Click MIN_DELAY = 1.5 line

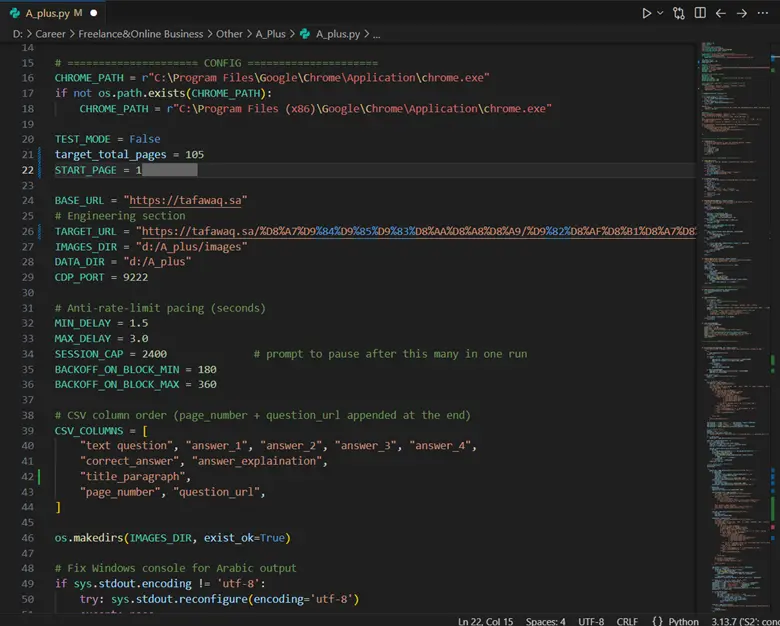[101, 323]
